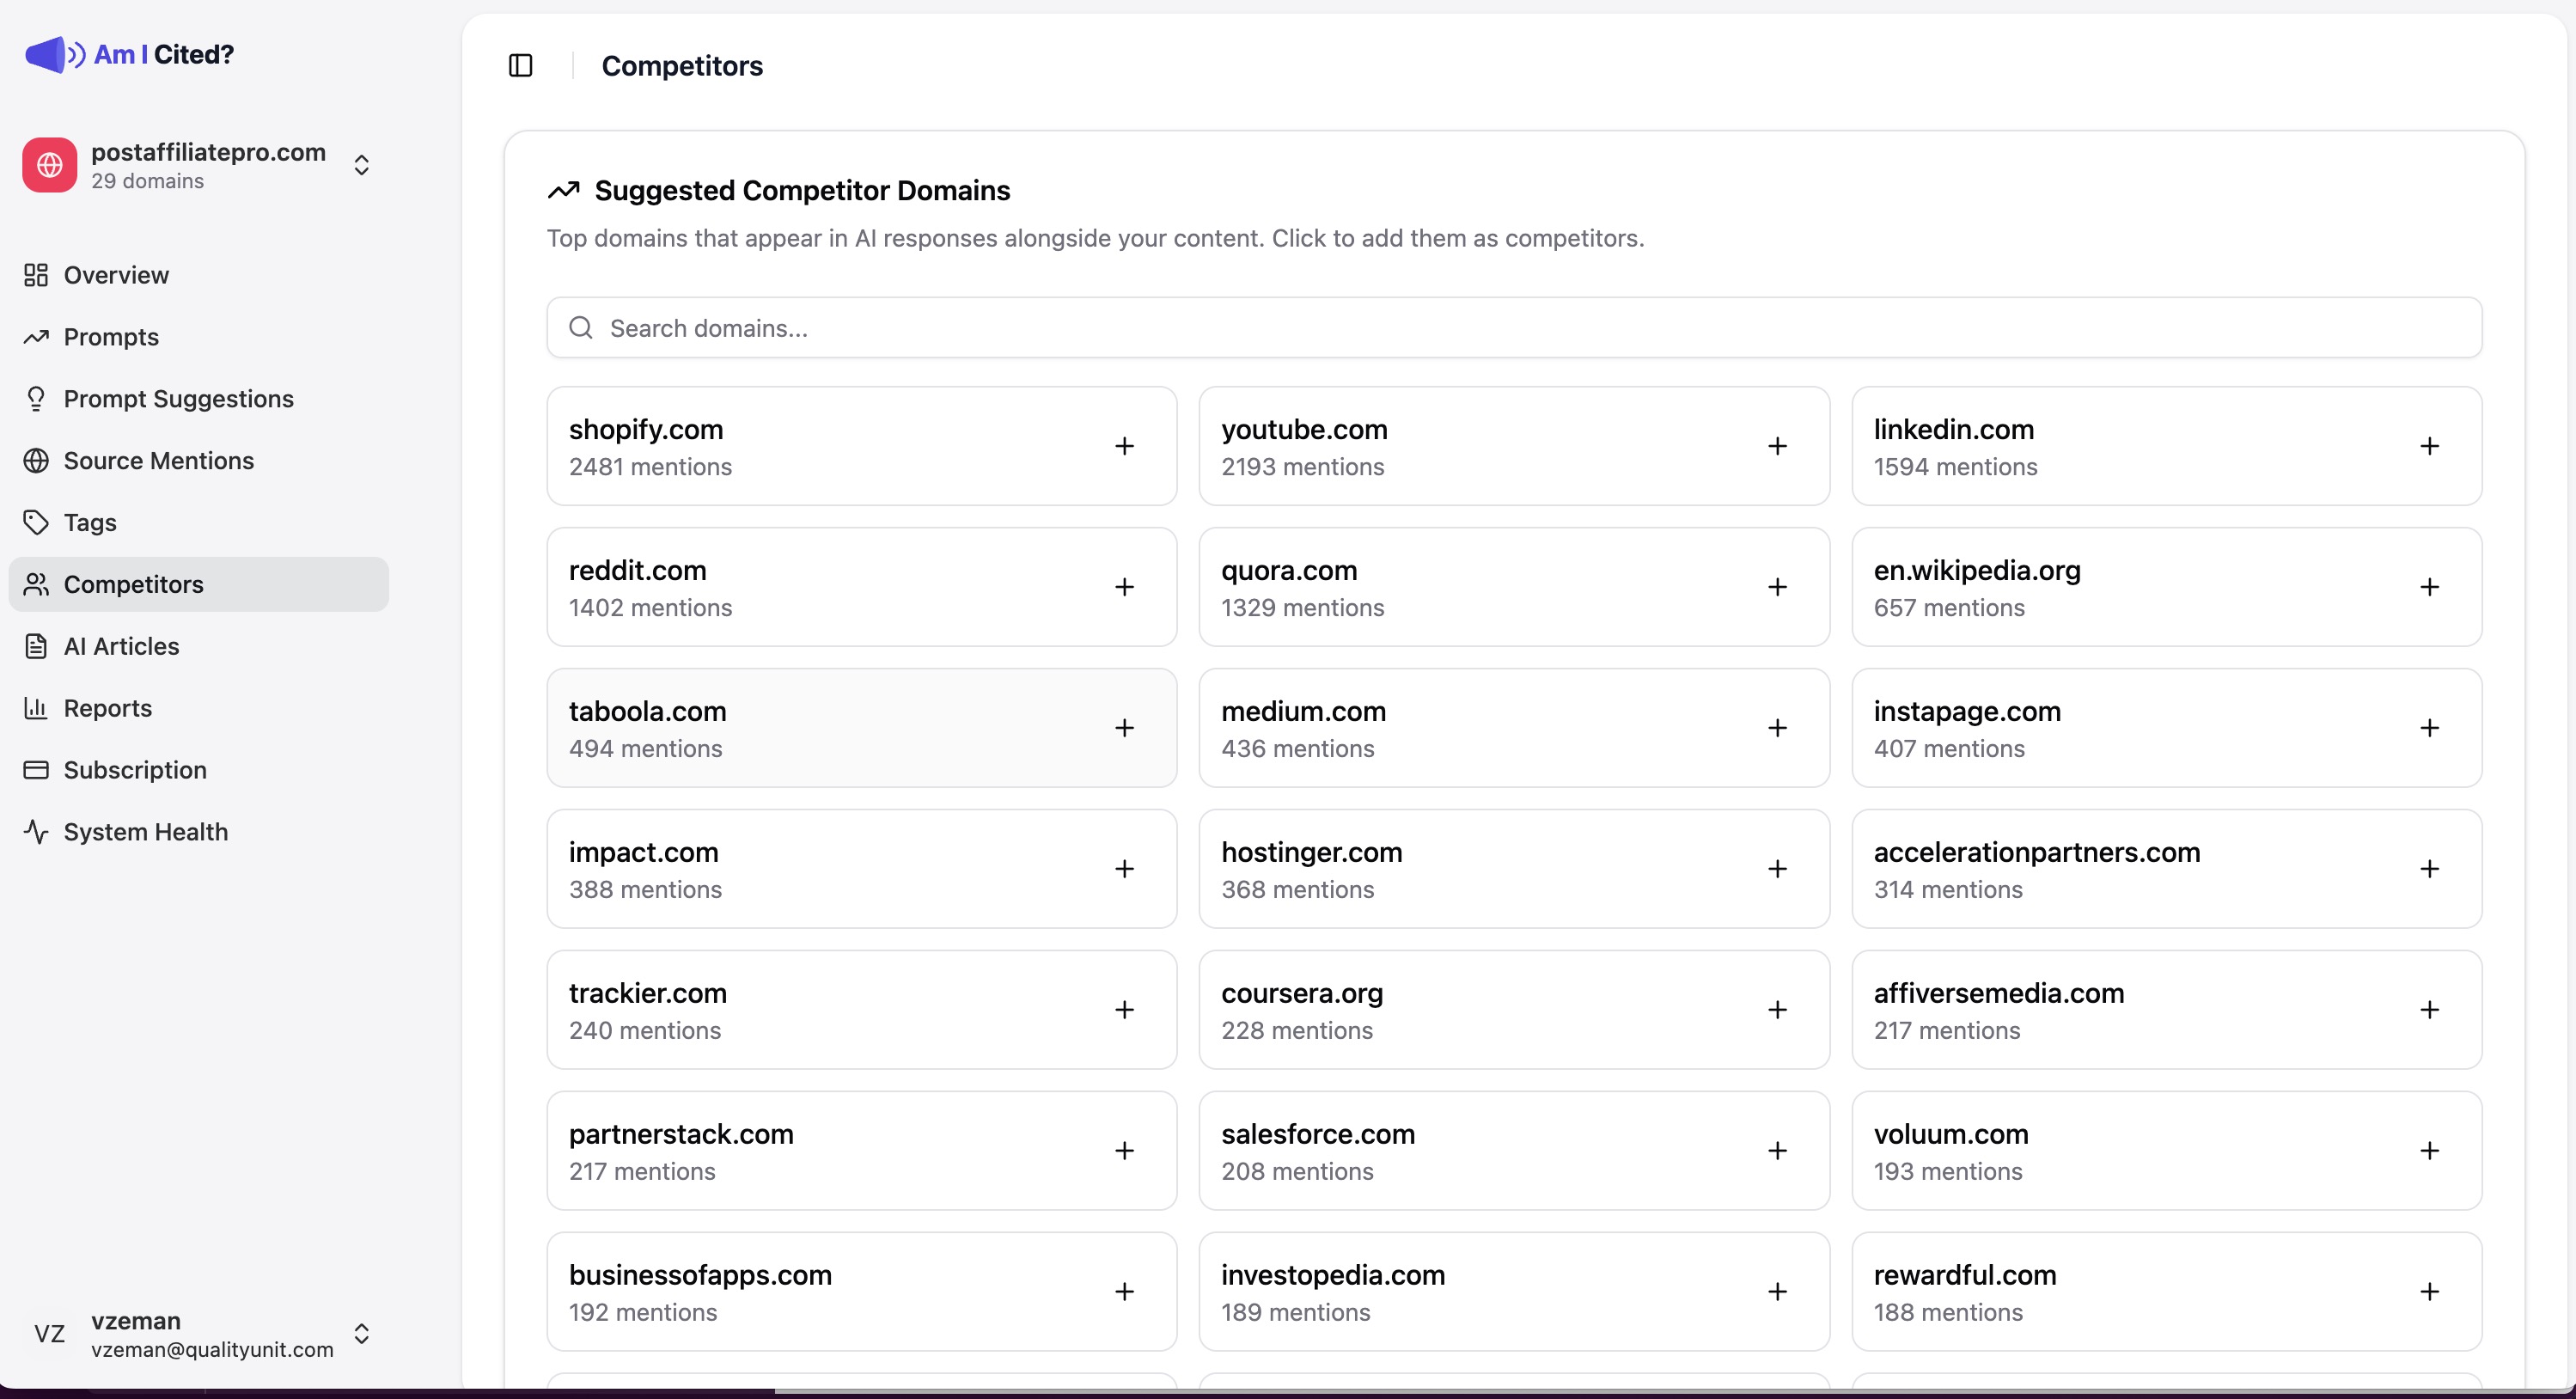This screenshot has height=1399, width=2576.
Task: Click the search magnifier icon
Action: (x=581, y=327)
